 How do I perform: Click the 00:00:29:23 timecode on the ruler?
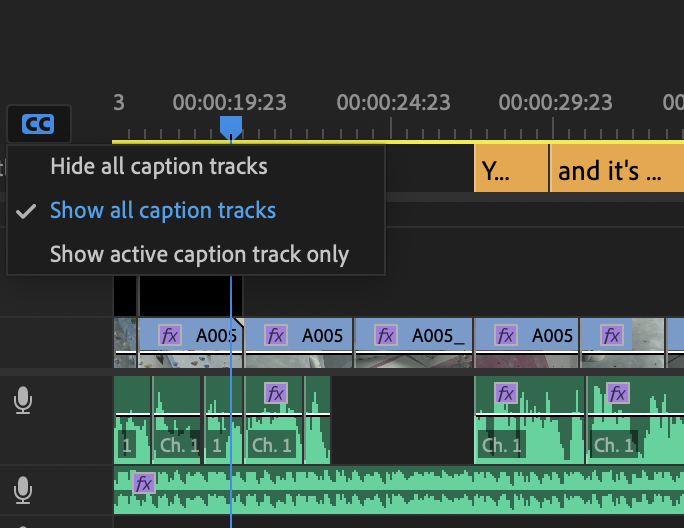pos(555,102)
